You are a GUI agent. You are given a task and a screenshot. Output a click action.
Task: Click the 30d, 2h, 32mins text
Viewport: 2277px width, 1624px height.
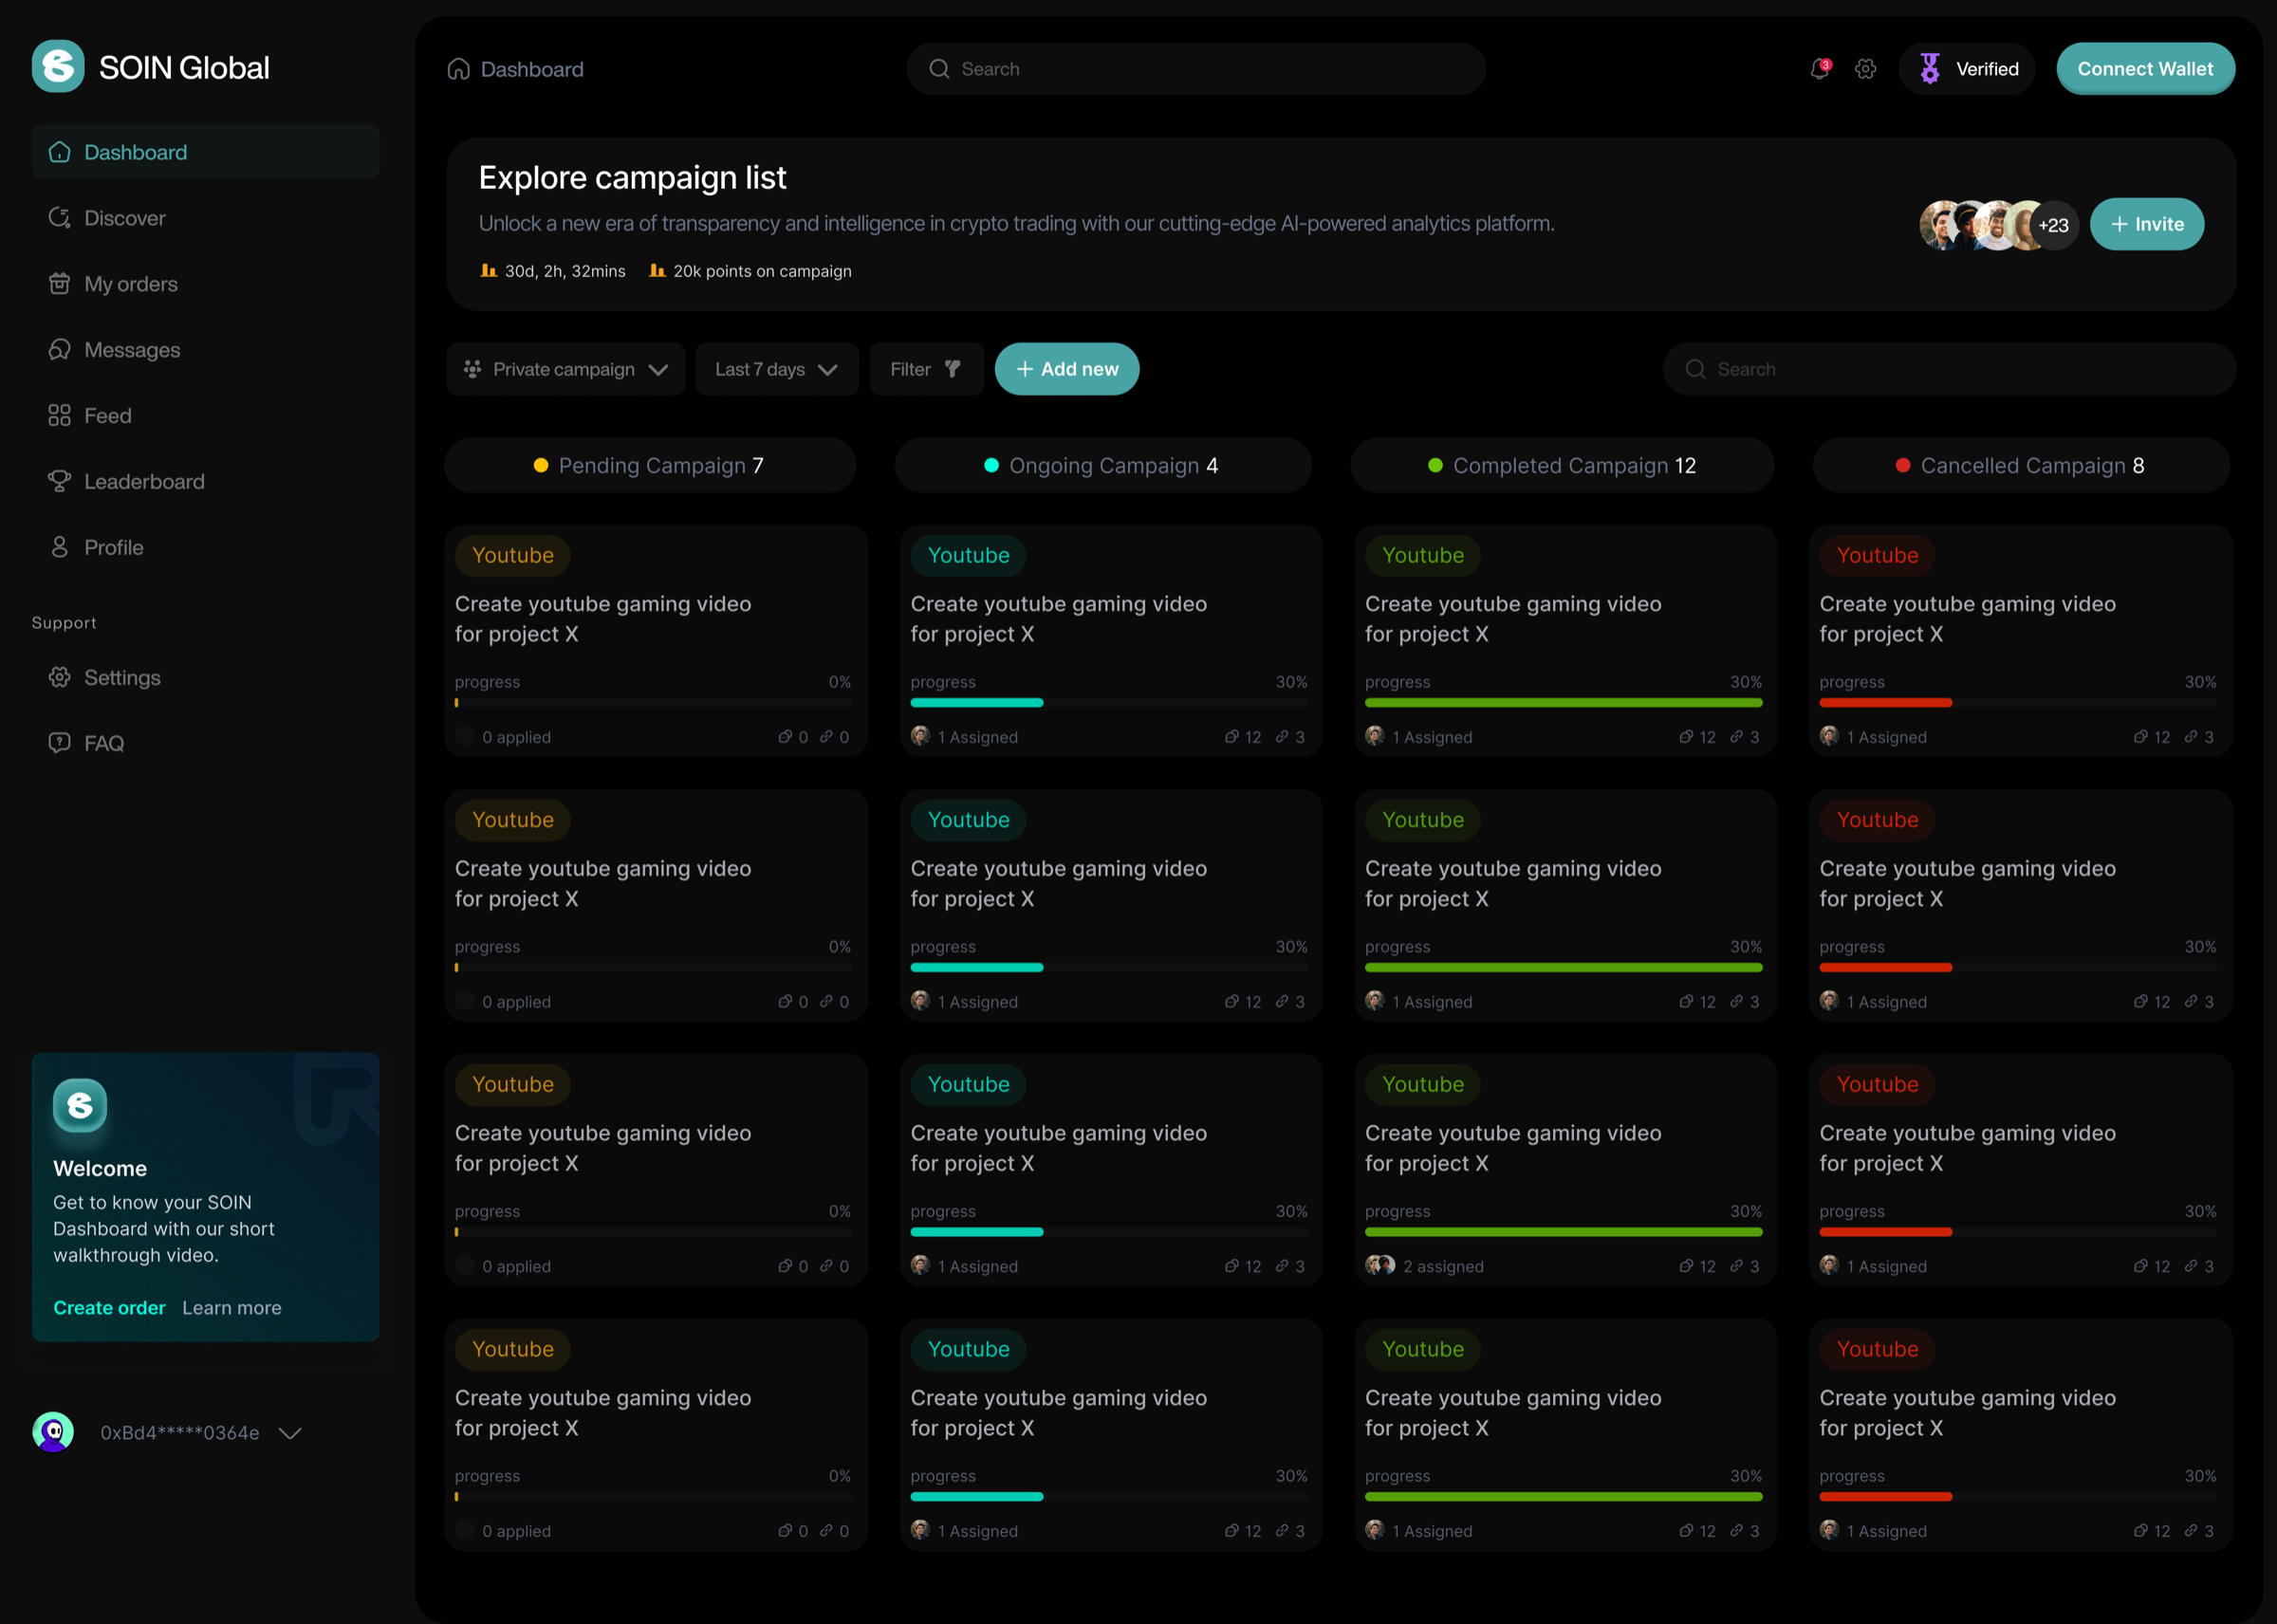(565, 271)
